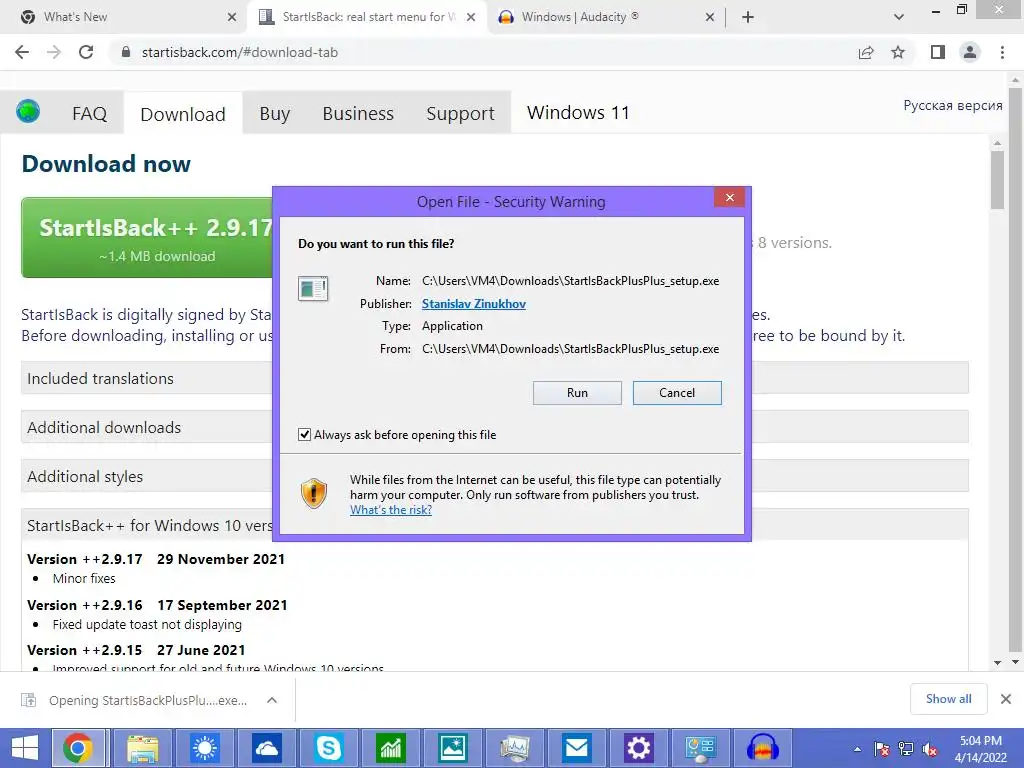Open the Mail app in taskbar
The image size is (1024, 768).
pos(577,748)
